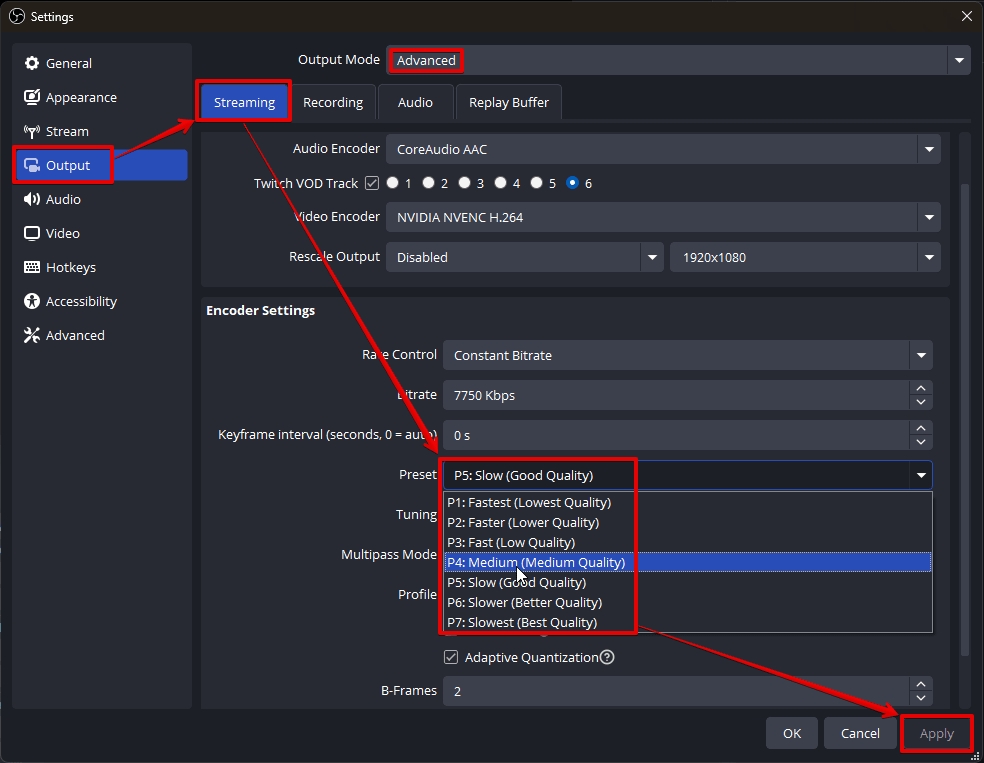Screen dimensions: 984x763
Task: Select Twitch VOD track 1
Action: (393, 183)
